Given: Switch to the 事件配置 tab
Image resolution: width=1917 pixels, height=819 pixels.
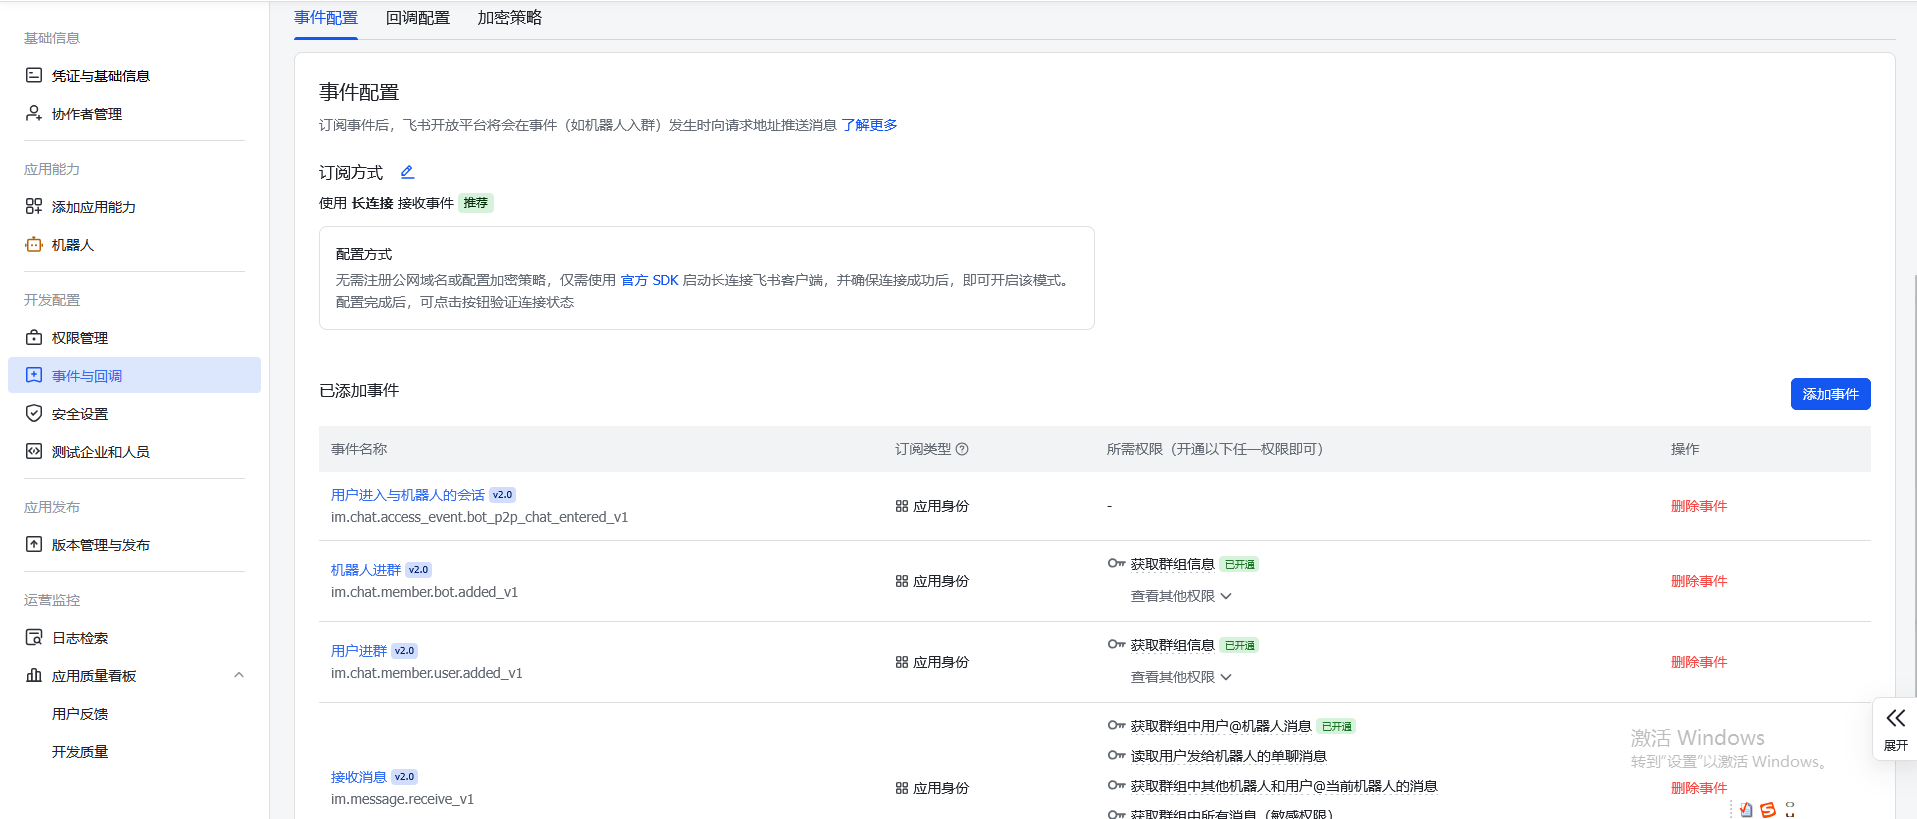Looking at the screenshot, I should click(x=326, y=18).
